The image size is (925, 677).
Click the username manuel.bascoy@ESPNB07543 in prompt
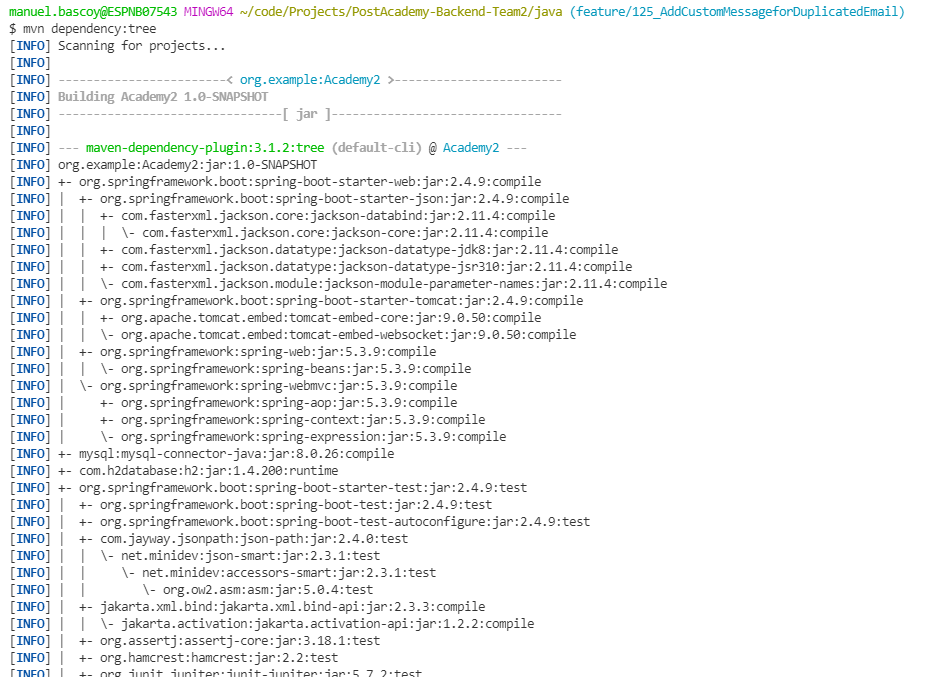click(93, 12)
